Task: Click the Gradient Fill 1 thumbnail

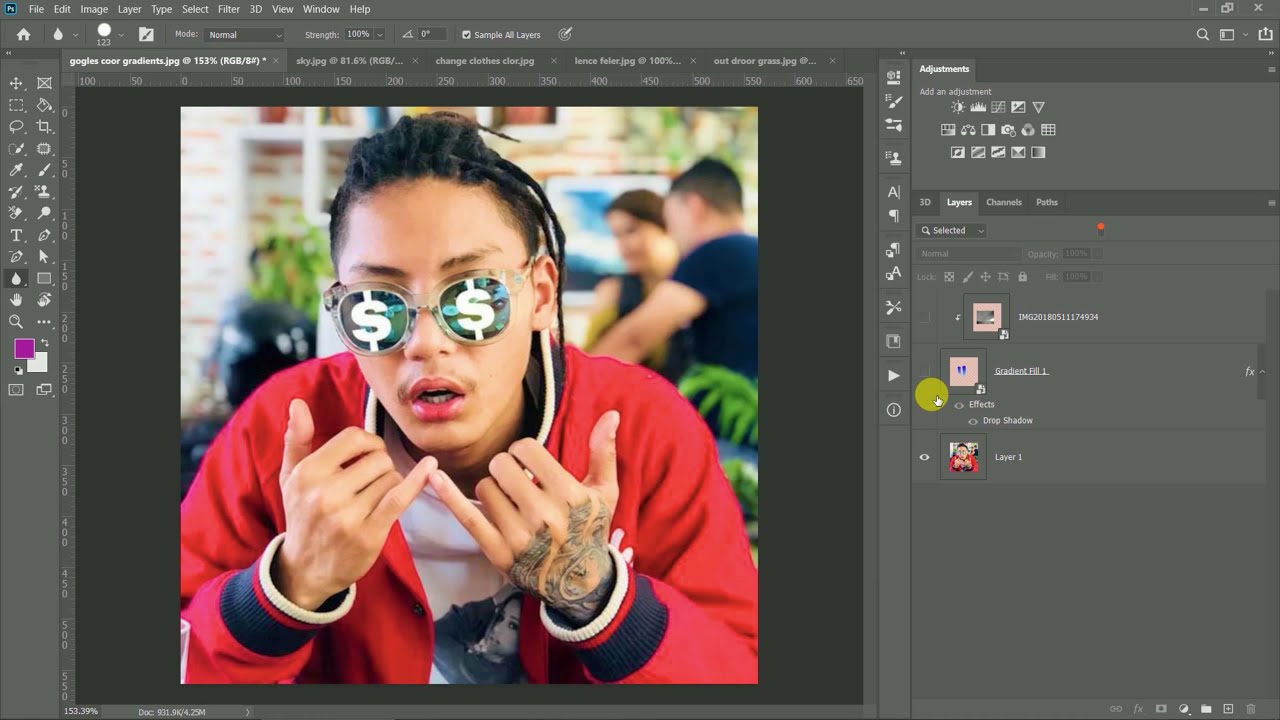Action: coord(963,371)
